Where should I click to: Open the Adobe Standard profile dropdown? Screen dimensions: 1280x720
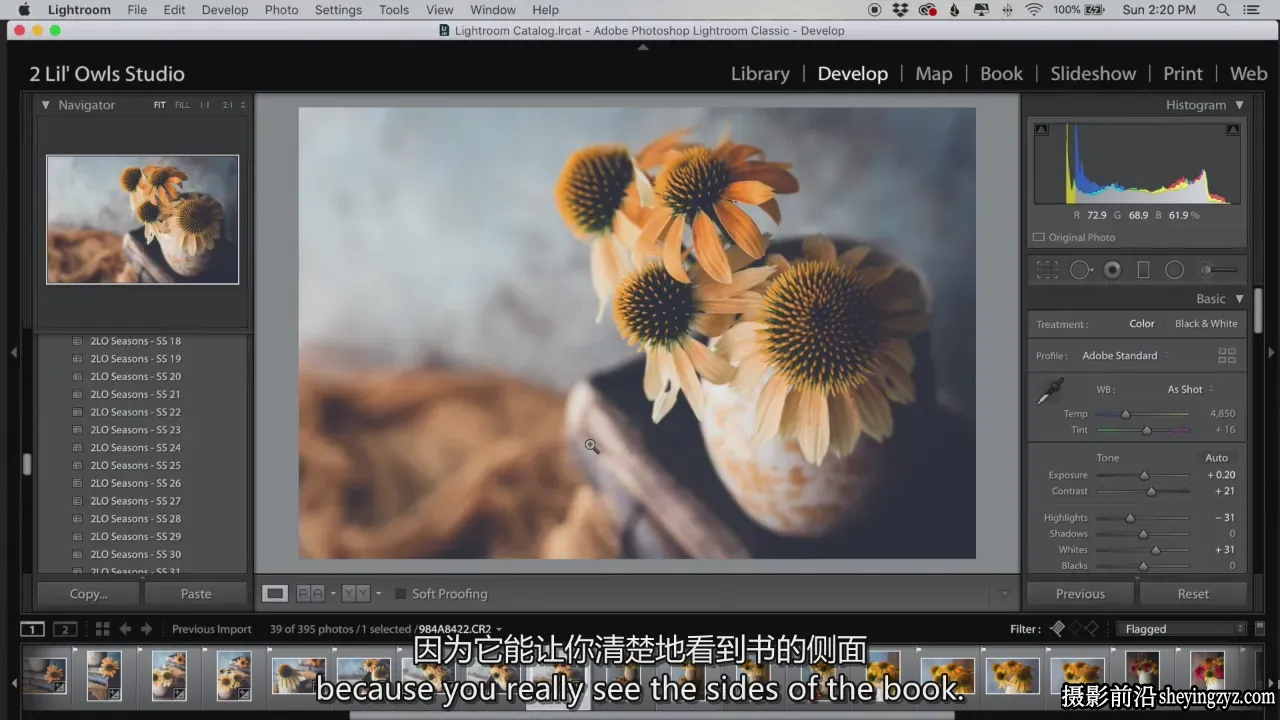click(1125, 356)
